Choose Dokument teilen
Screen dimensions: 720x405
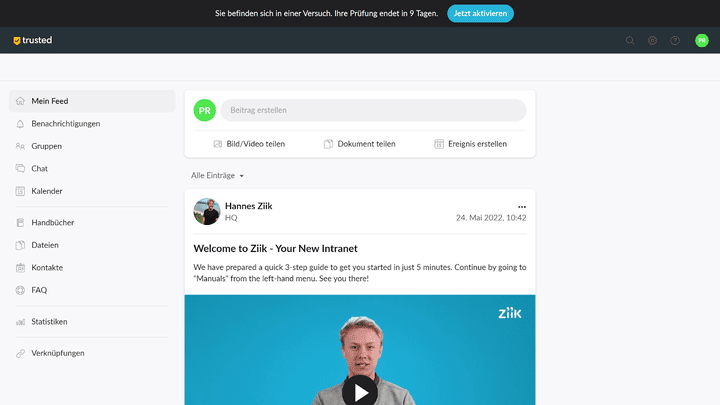(x=360, y=144)
